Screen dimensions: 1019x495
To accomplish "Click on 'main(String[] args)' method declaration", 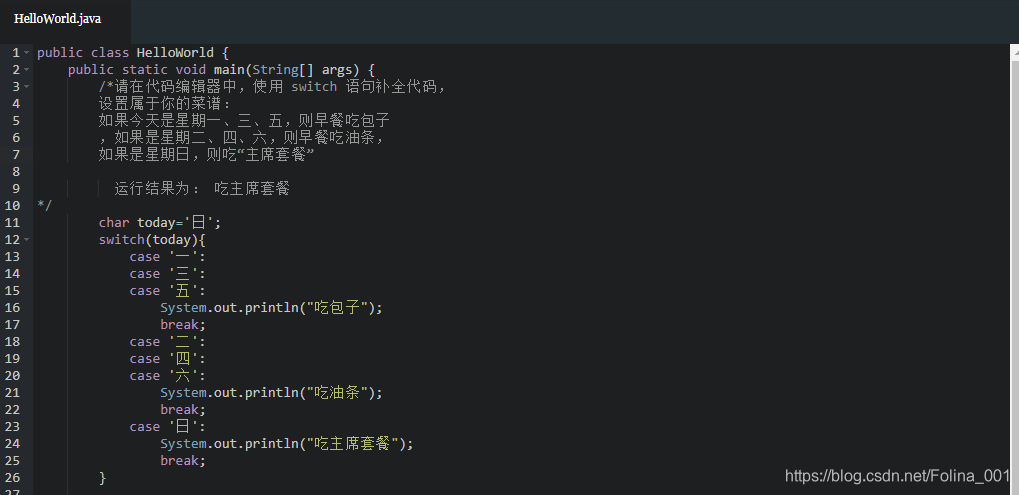I will tap(287, 70).
